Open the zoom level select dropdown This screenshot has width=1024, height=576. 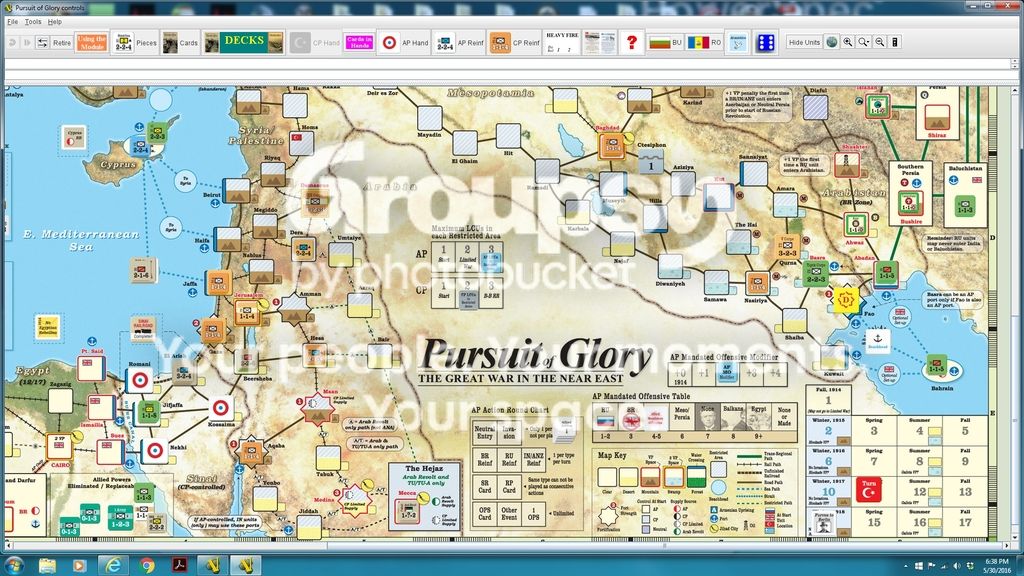[863, 42]
